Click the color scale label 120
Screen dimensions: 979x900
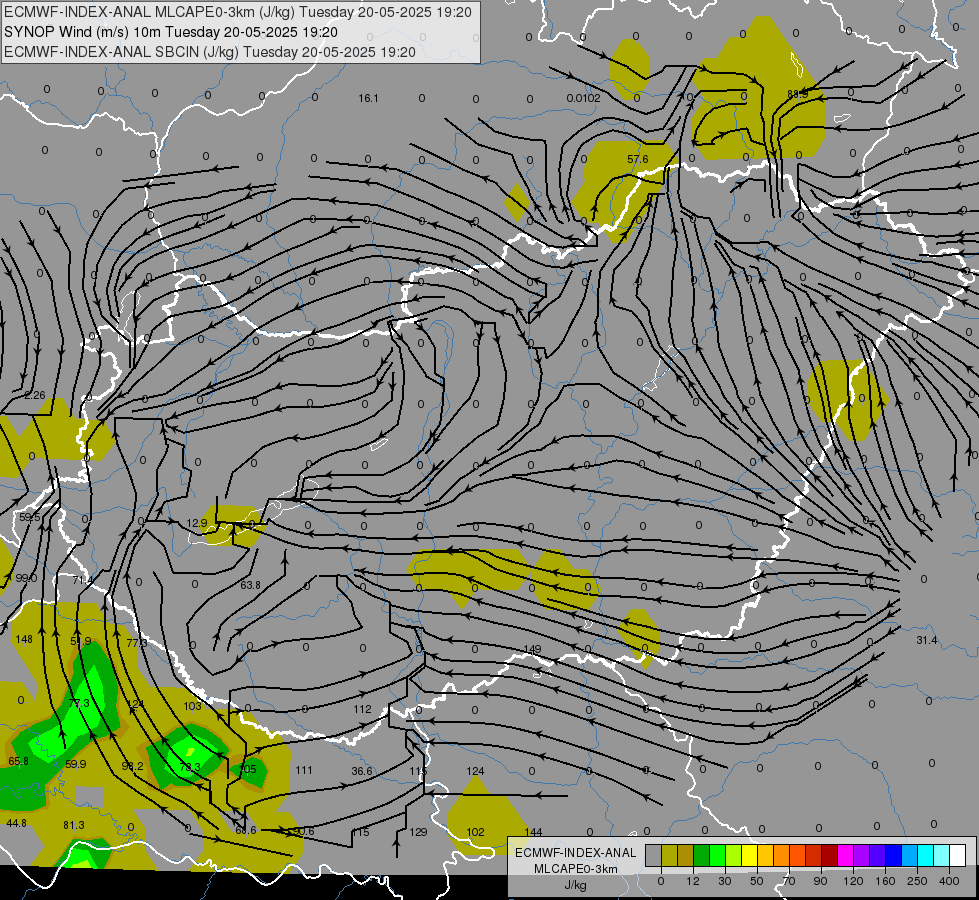tap(853, 881)
